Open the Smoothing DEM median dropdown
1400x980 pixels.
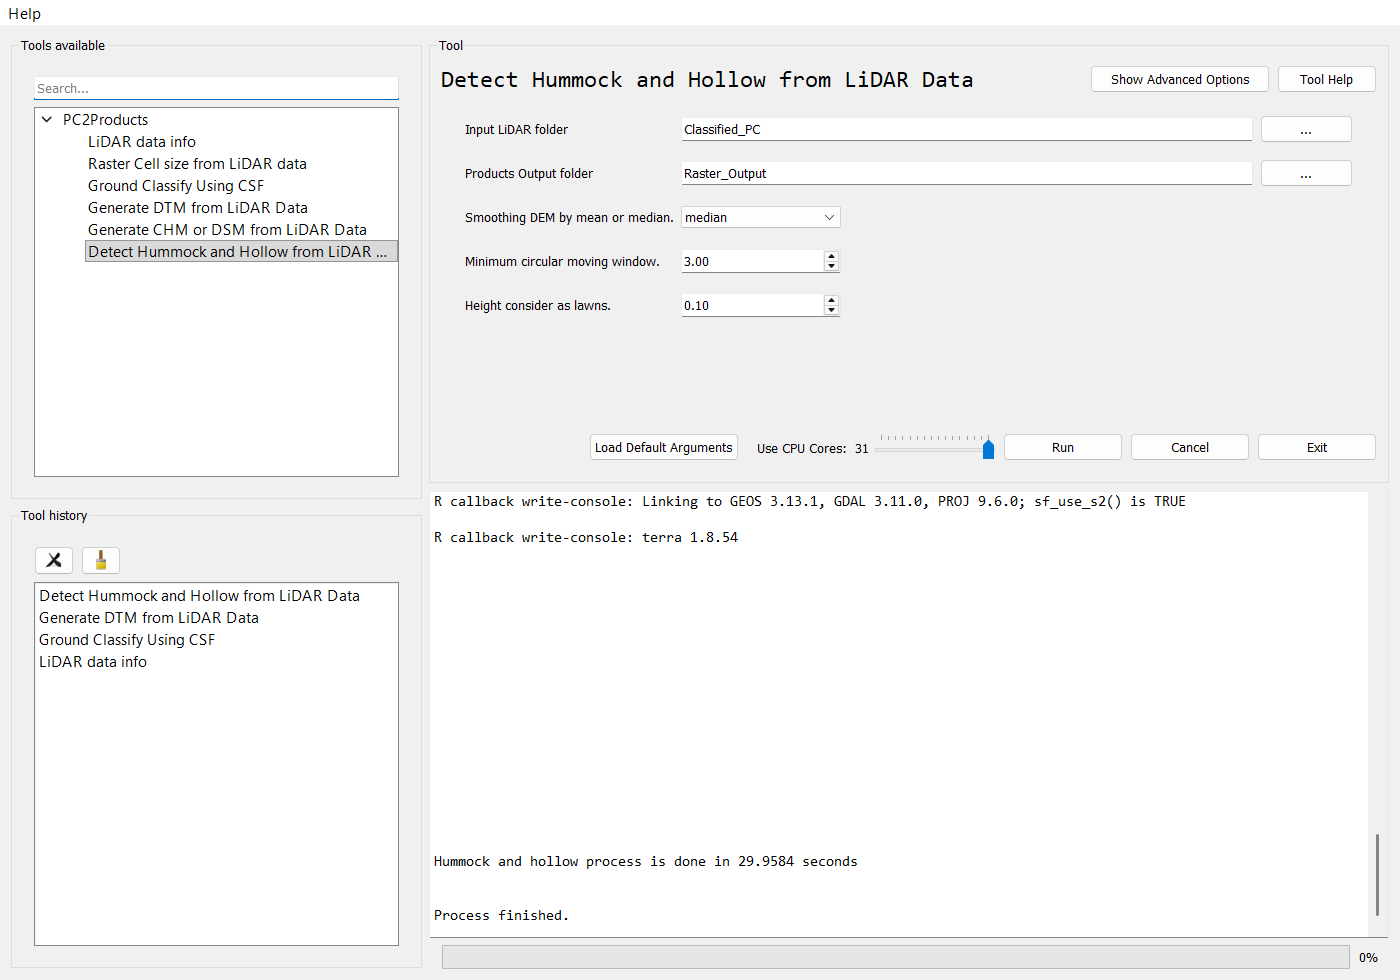click(761, 217)
